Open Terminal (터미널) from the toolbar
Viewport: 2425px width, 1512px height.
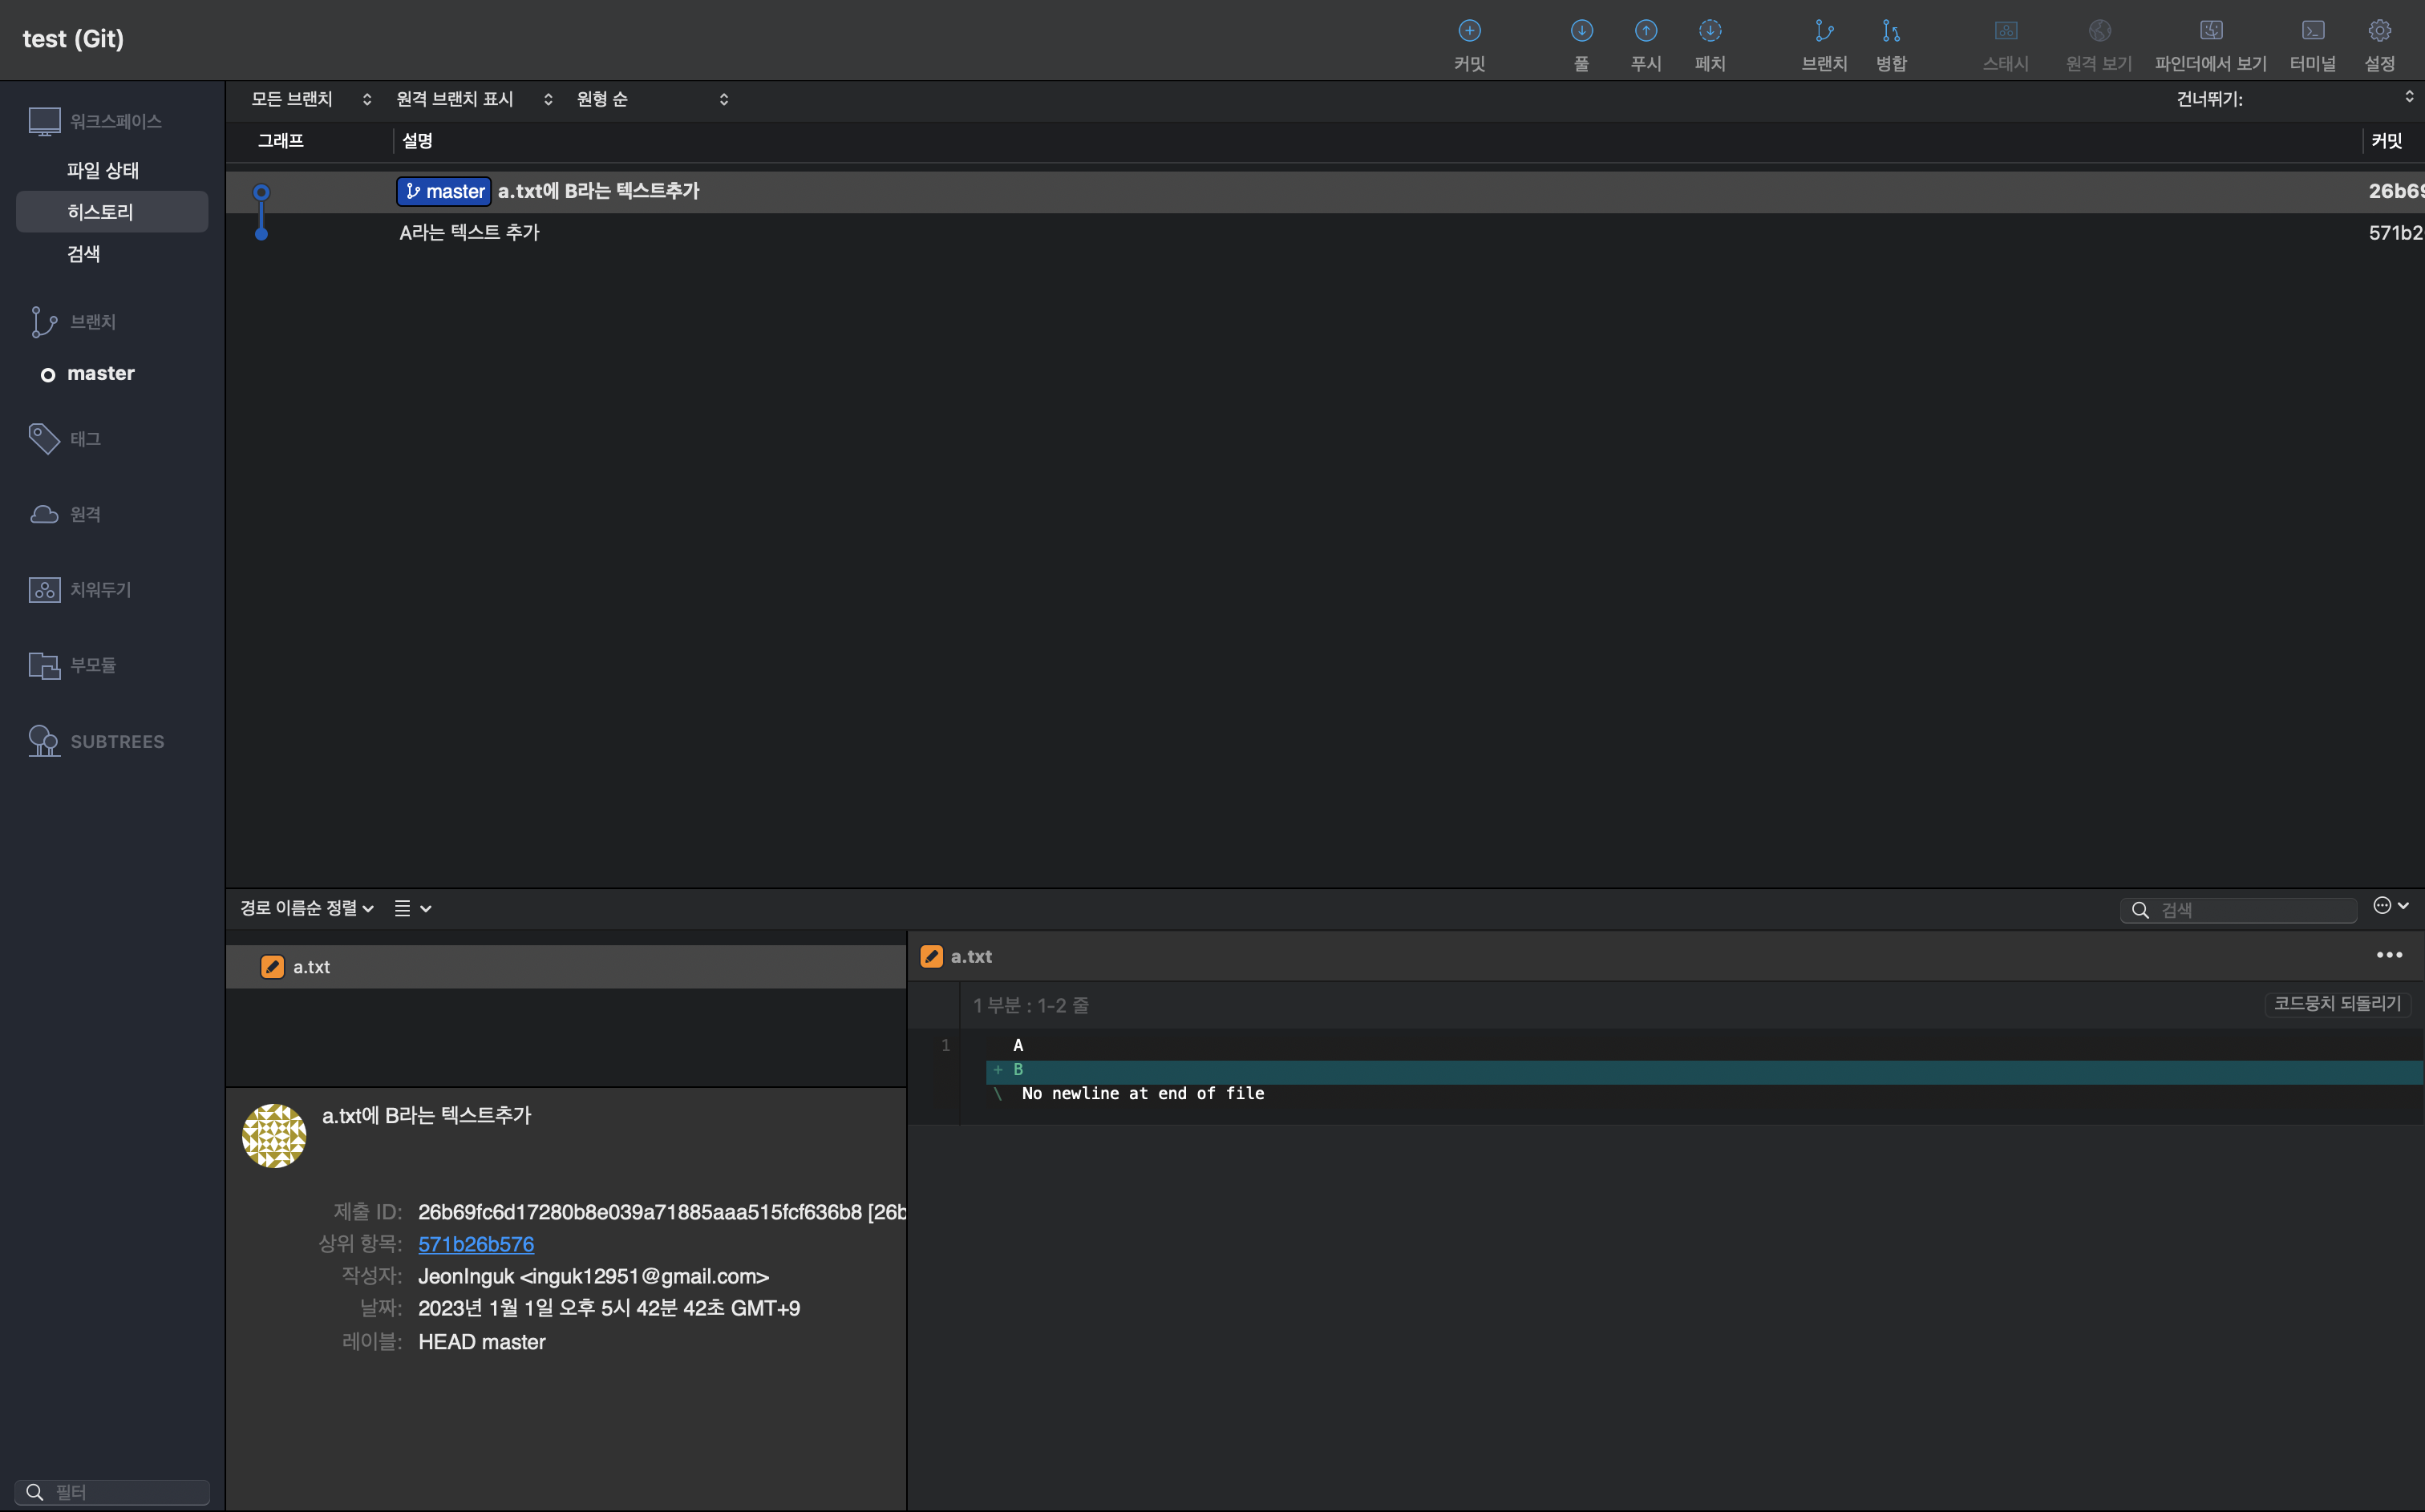(2312, 32)
